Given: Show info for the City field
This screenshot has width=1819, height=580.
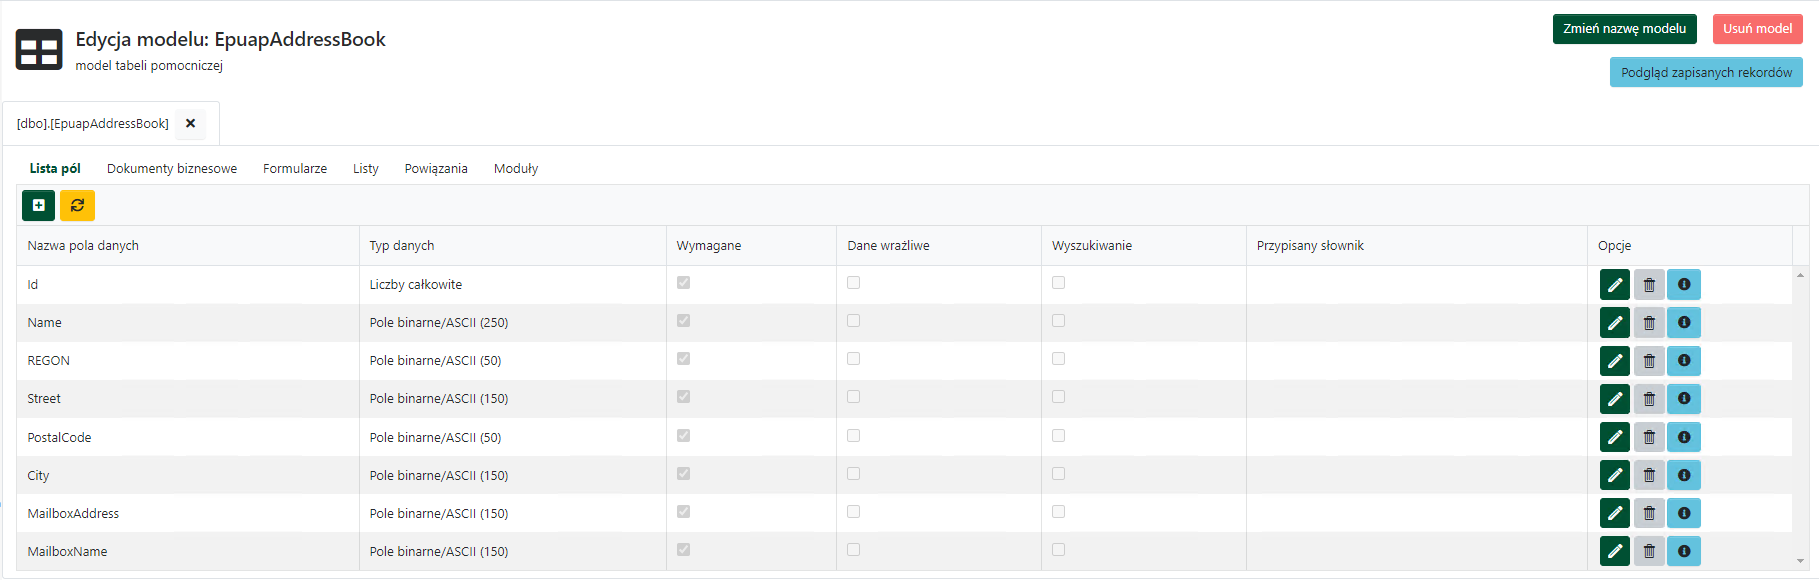Looking at the screenshot, I should (x=1684, y=475).
